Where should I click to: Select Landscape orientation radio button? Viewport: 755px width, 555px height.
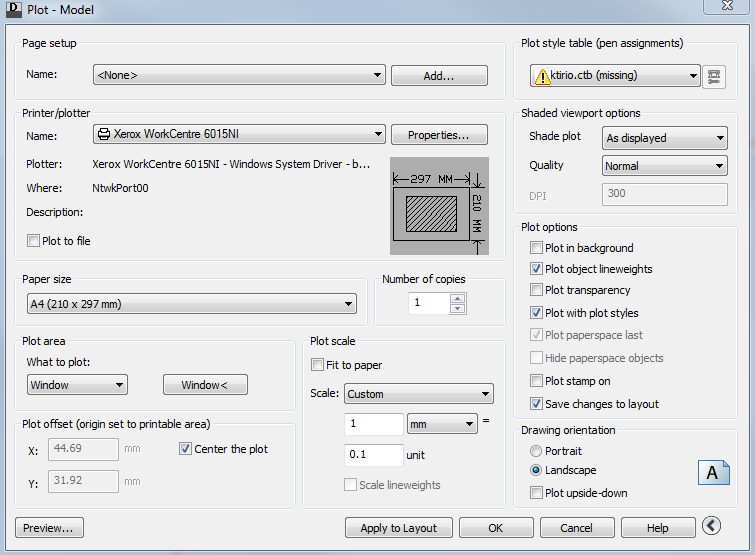coord(535,470)
